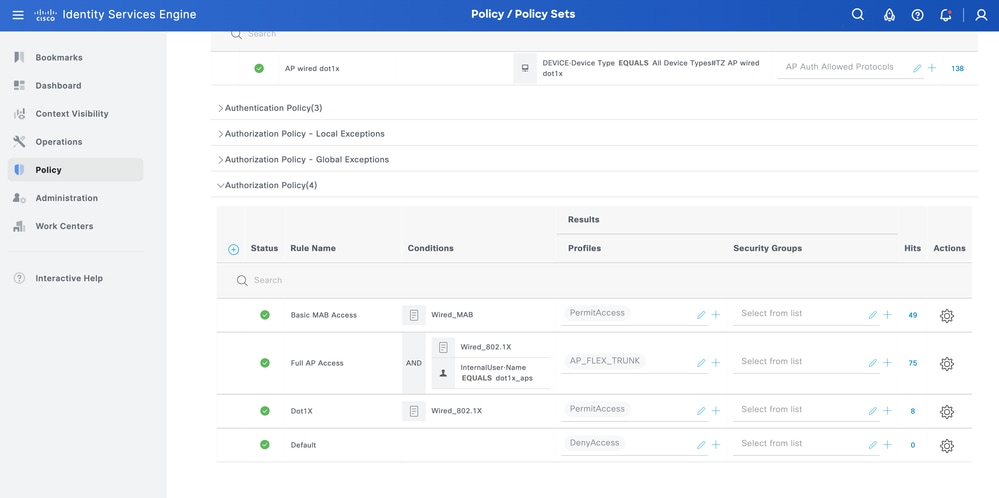Open the user account icon
The width and height of the screenshot is (999, 498).
click(981, 15)
